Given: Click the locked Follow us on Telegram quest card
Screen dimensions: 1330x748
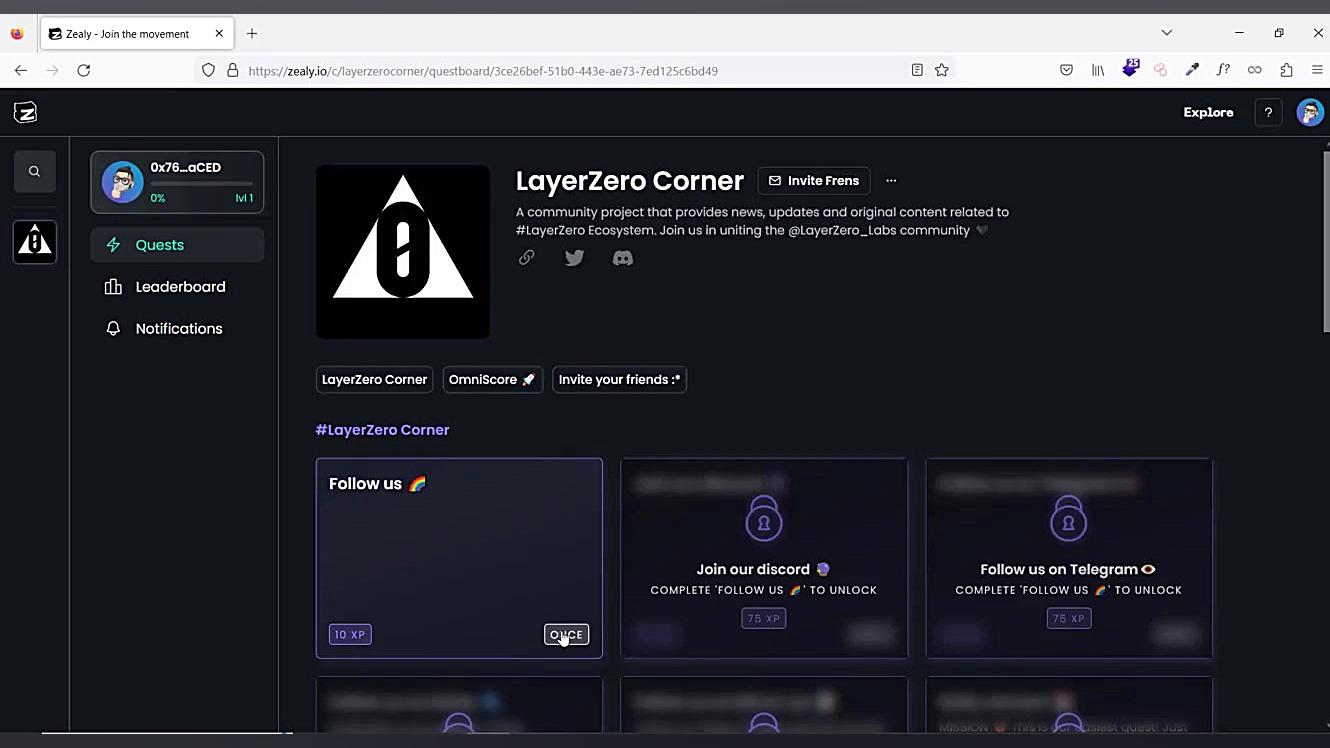Looking at the screenshot, I should [1069, 558].
